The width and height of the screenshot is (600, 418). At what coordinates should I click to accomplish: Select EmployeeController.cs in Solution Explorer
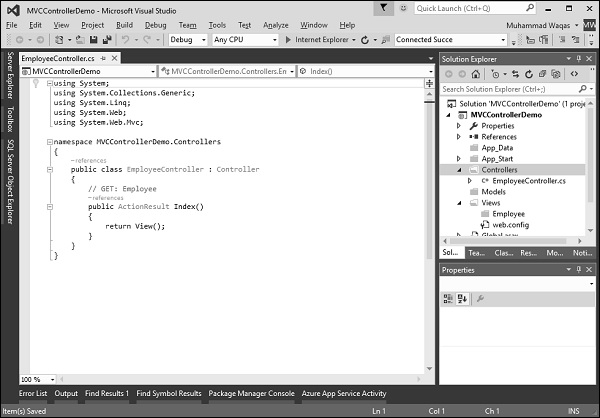click(x=529, y=181)
